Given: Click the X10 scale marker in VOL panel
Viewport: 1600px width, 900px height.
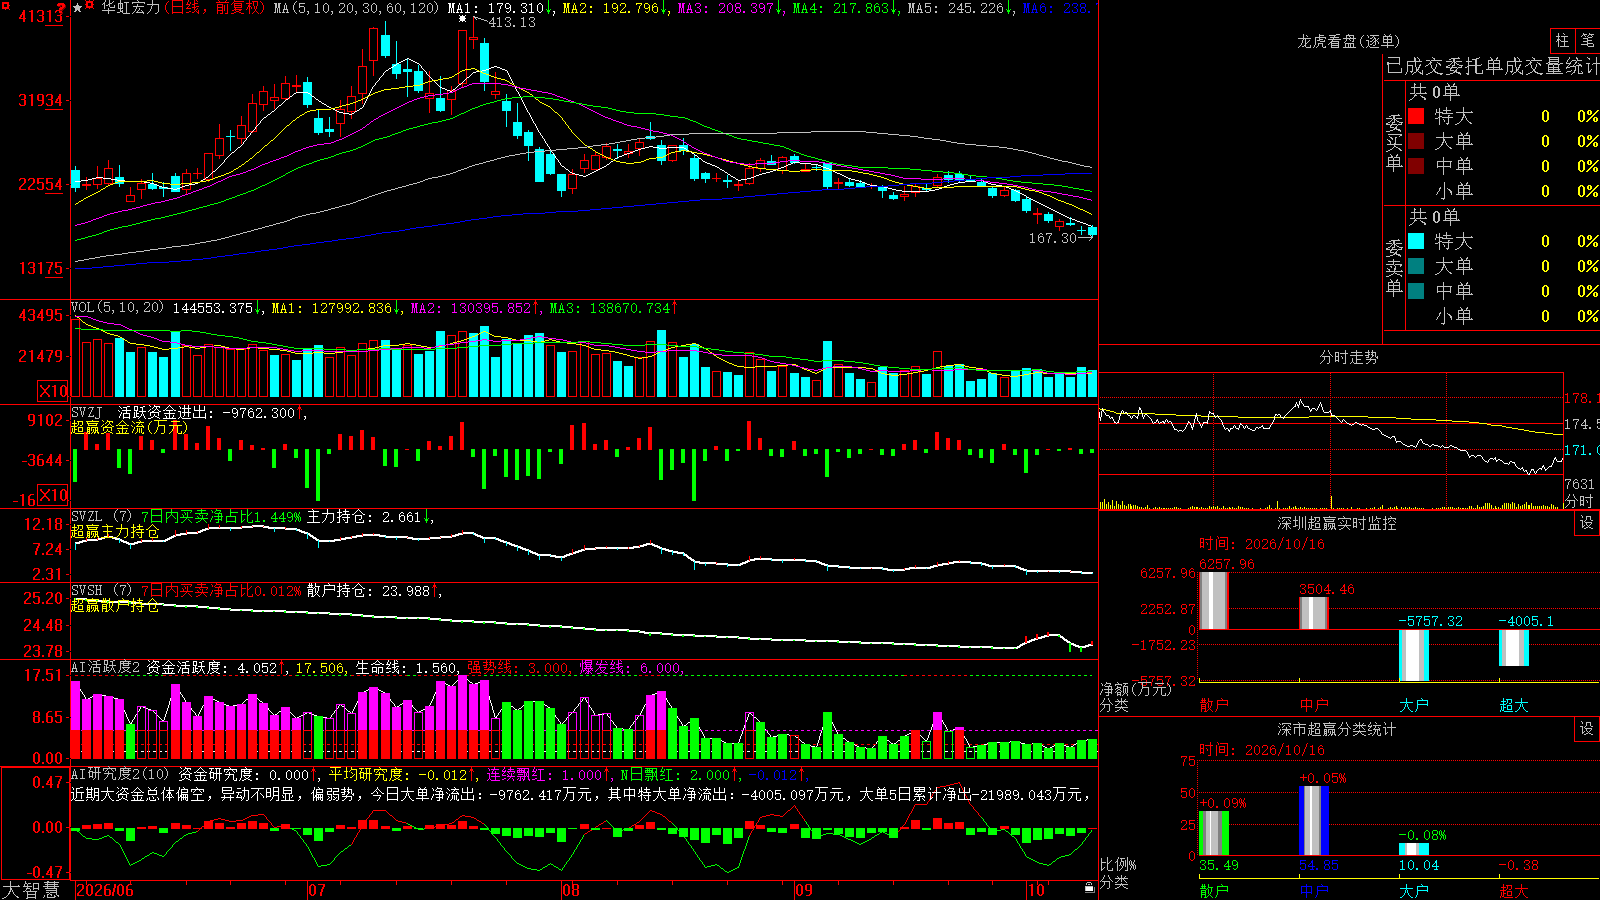Looking at the screenshot, I should (53, 391).
